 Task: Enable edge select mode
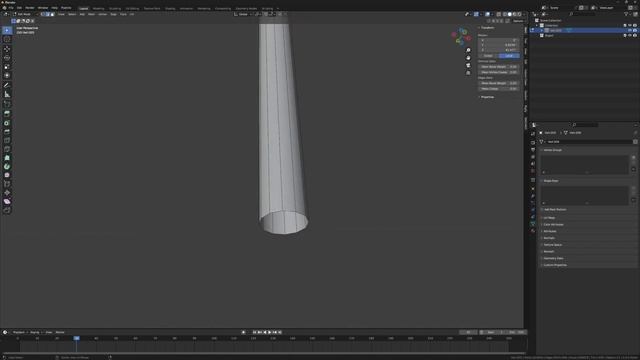coord(47,14)
